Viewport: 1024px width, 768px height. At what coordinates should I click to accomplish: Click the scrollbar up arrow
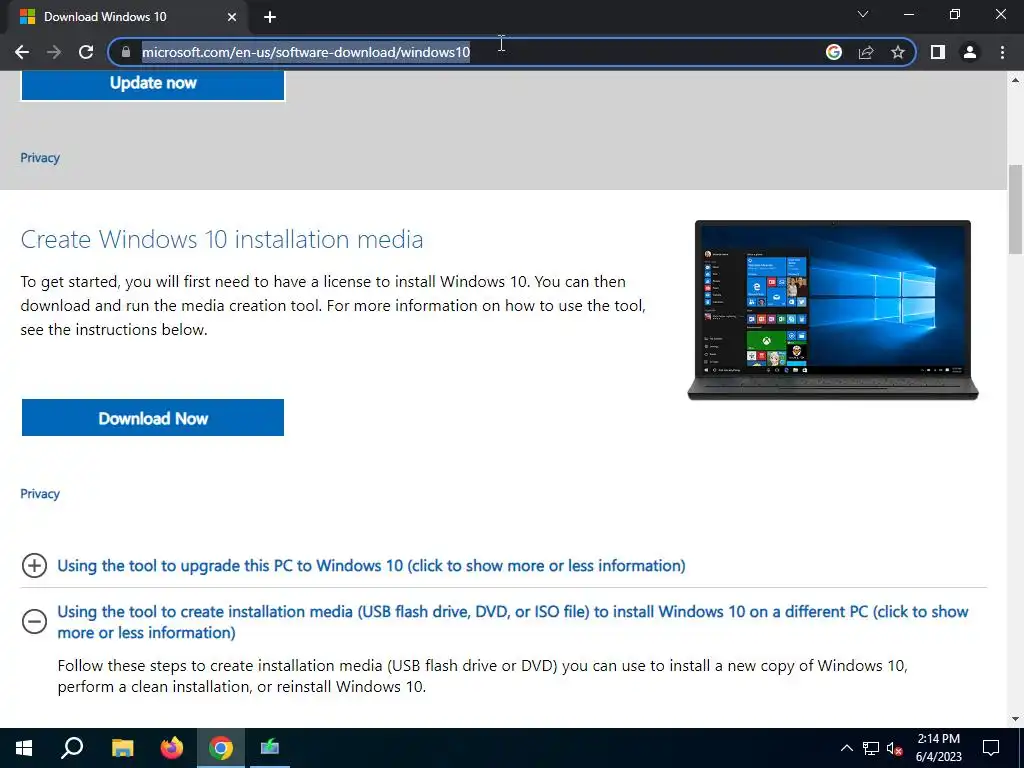(1015, 80)
